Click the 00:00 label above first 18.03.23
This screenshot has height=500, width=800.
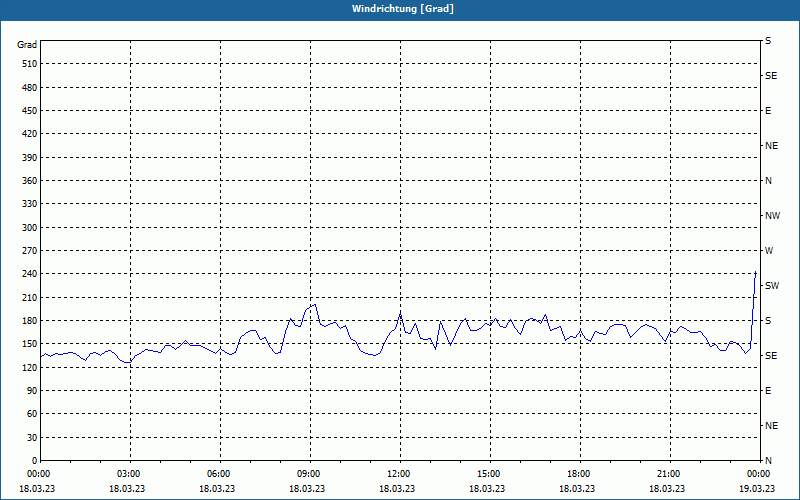38,474
